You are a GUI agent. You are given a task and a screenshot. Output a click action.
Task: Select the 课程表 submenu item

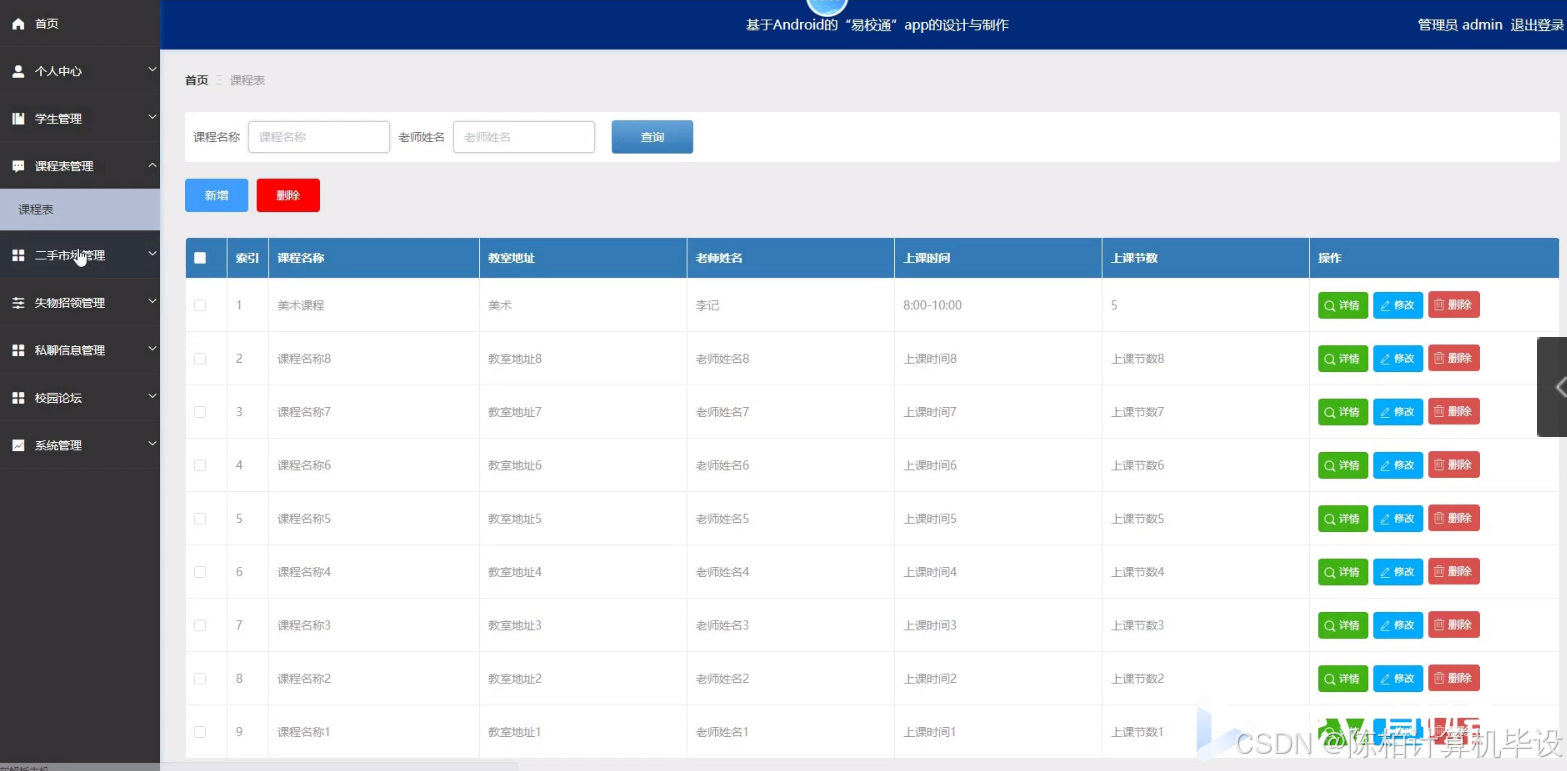80,210
